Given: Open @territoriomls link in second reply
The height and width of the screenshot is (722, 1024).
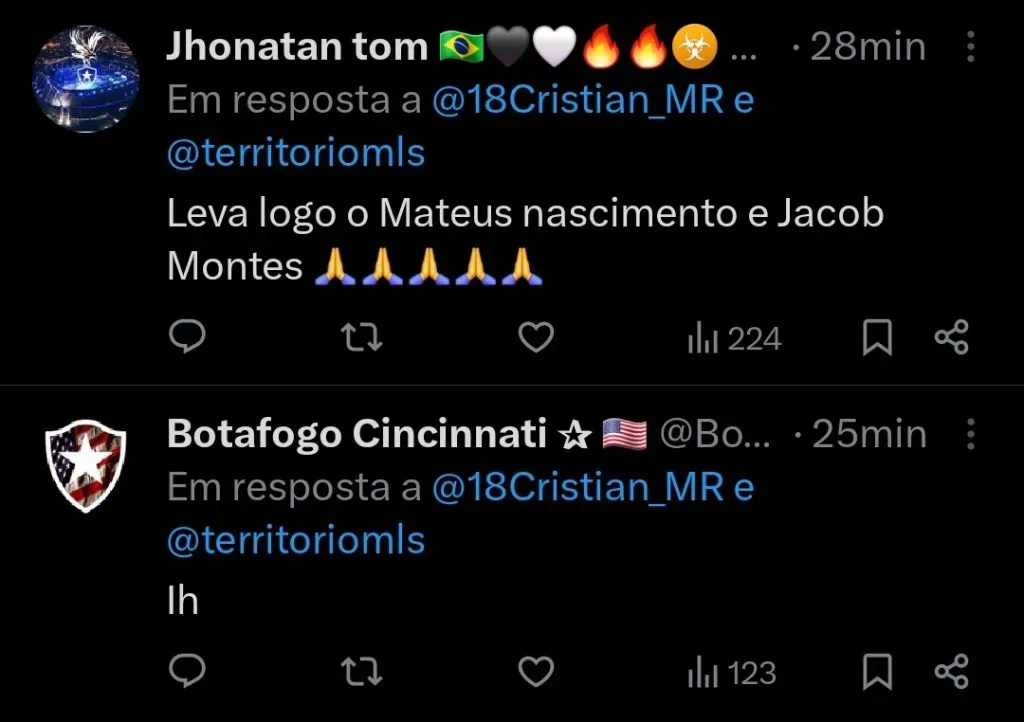Looking at the screenshot, I should (x=296, y=541).
